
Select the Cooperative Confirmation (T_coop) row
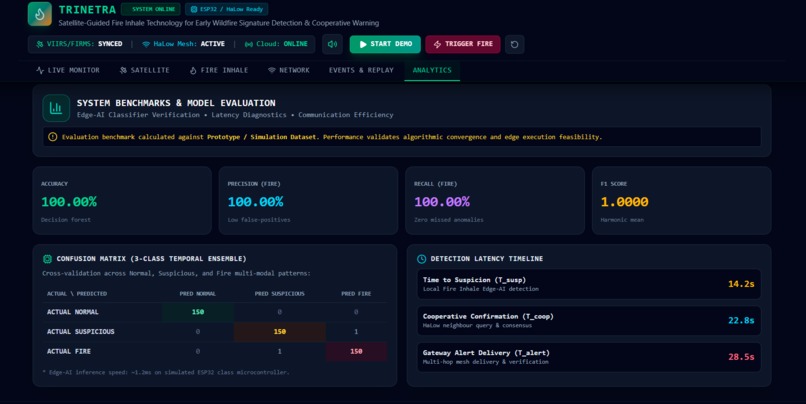click(x=589, y=320)
